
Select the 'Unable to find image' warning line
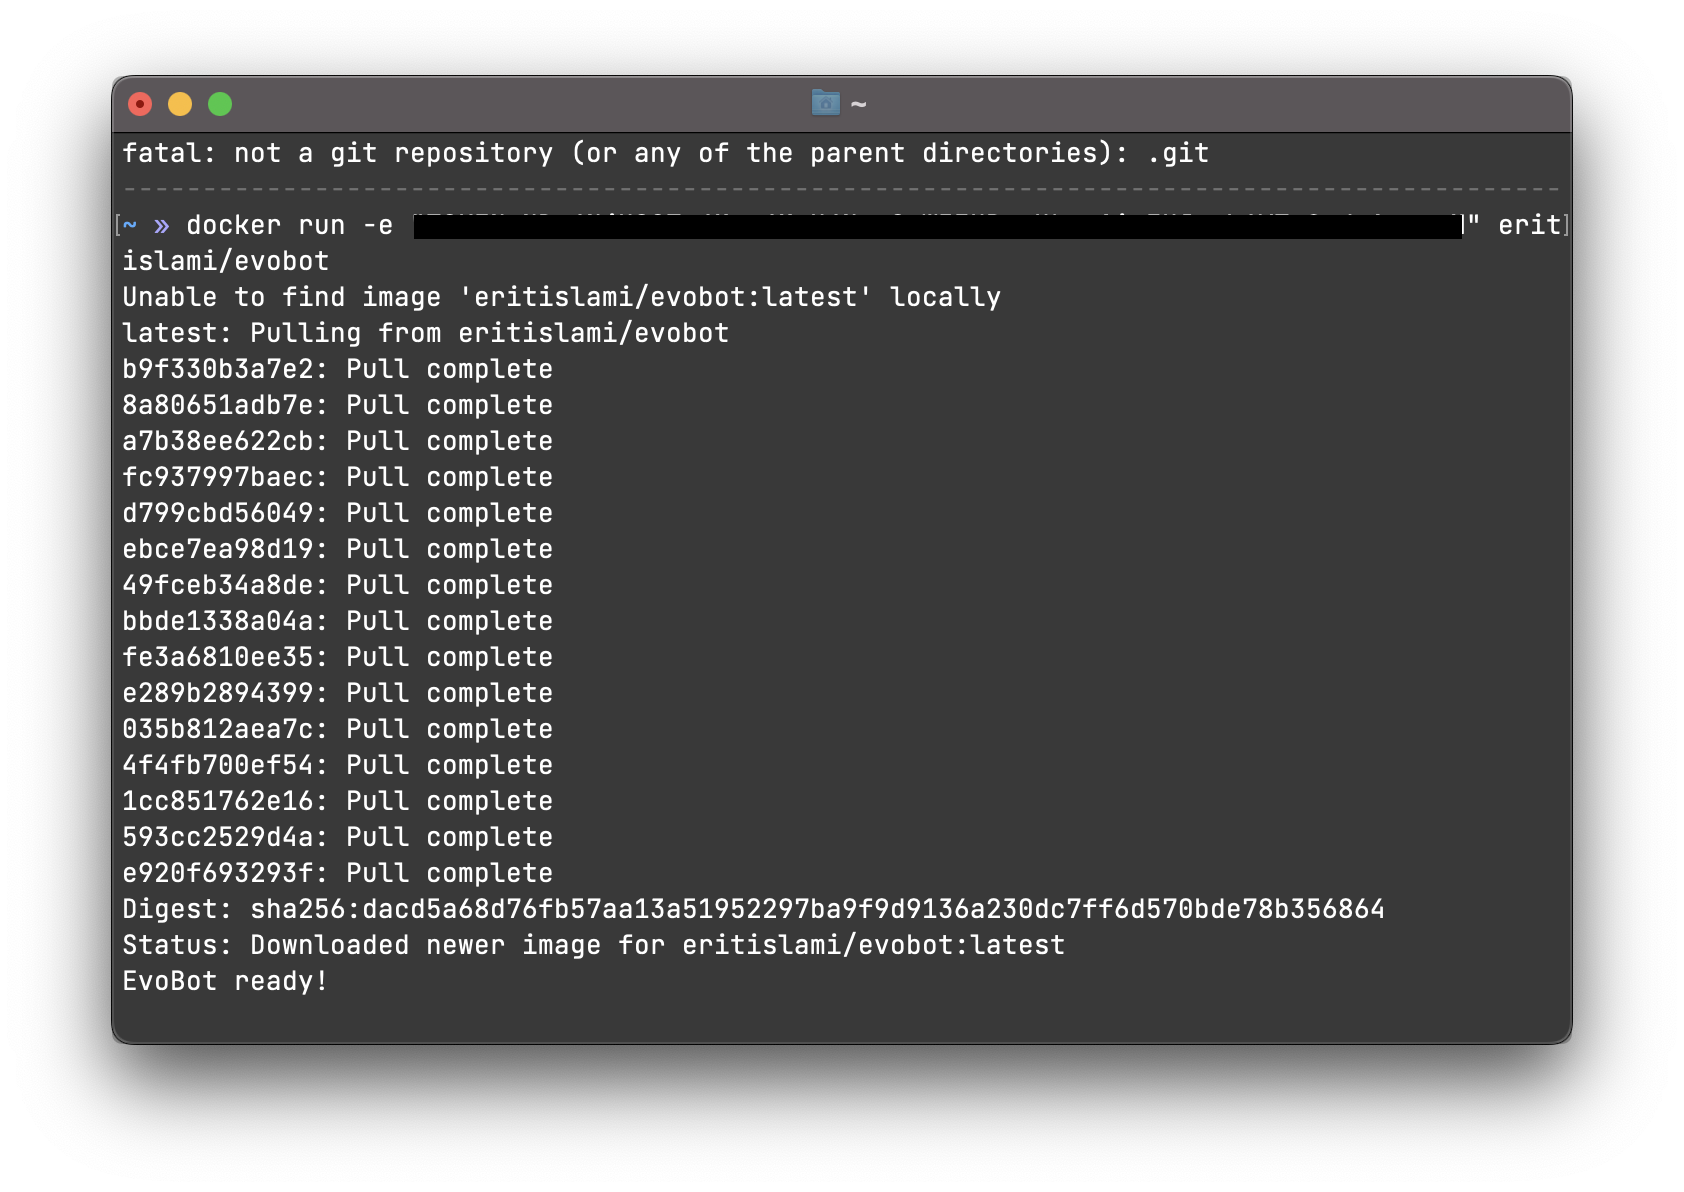tap(560, 296)
